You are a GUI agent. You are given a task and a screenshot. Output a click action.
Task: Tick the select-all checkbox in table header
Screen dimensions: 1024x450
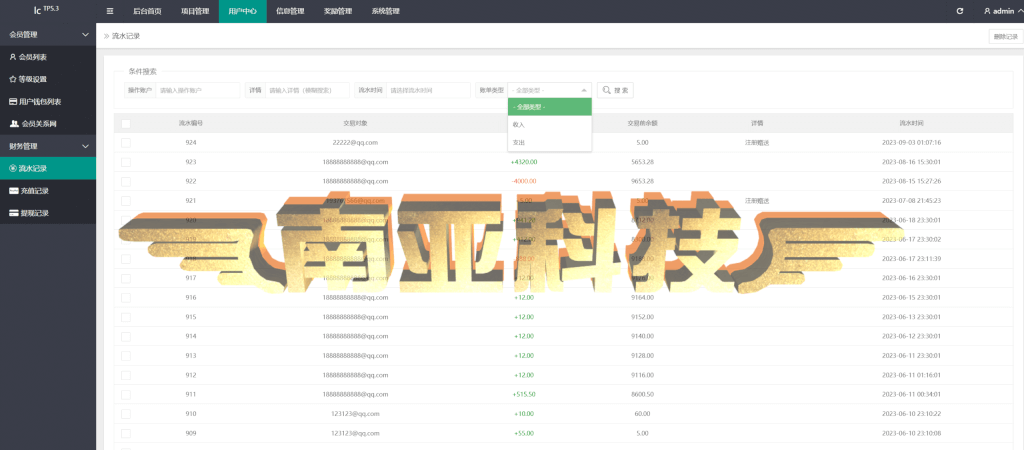(x=126, y=123)
